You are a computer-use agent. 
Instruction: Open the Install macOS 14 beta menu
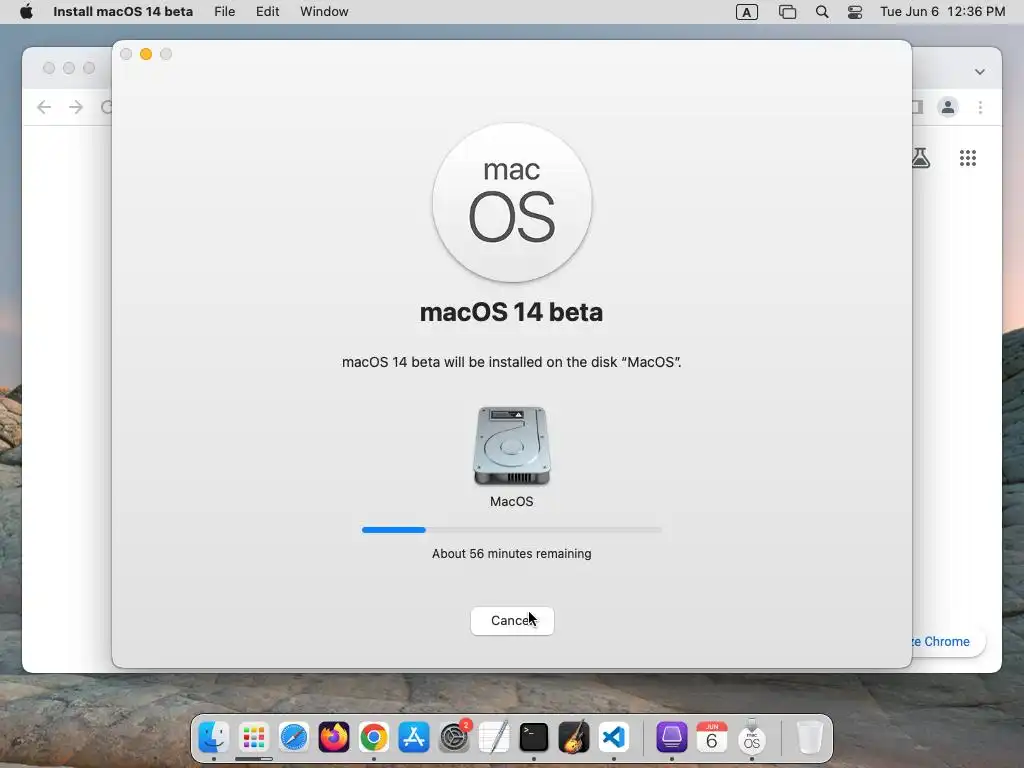click(123, 12)
